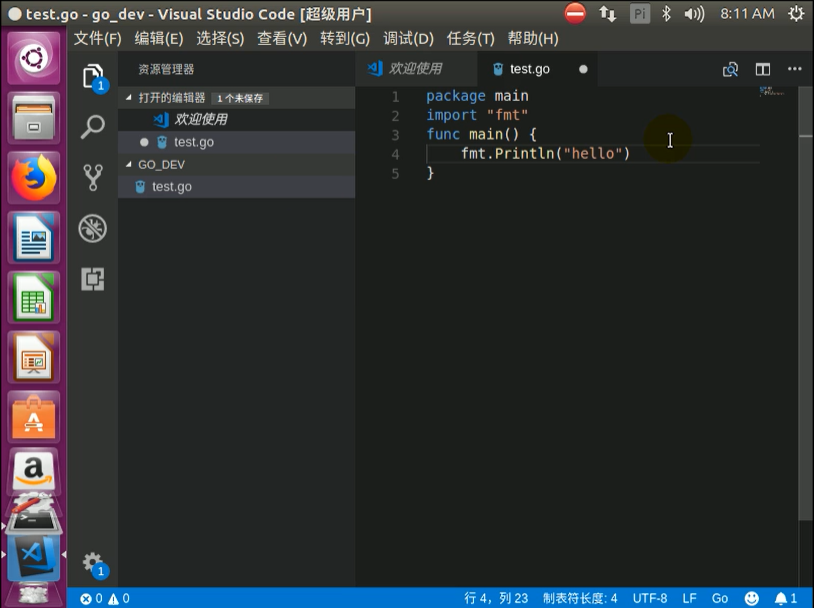
Task: Place cursor on line 1 package main
Action: click(477, 96)
